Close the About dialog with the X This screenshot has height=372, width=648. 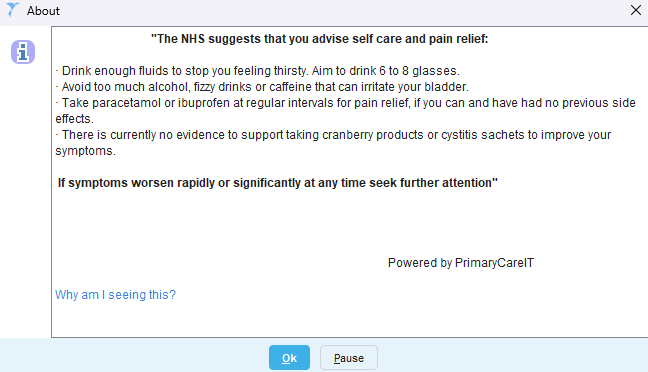click(636, 10)
